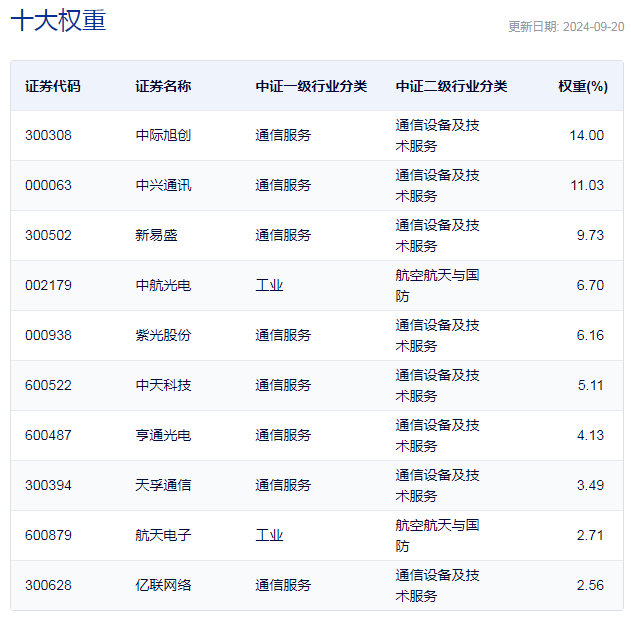Click weight value 3.49
The height and width of the screenshot is (620, 631).
click(590, 485)
